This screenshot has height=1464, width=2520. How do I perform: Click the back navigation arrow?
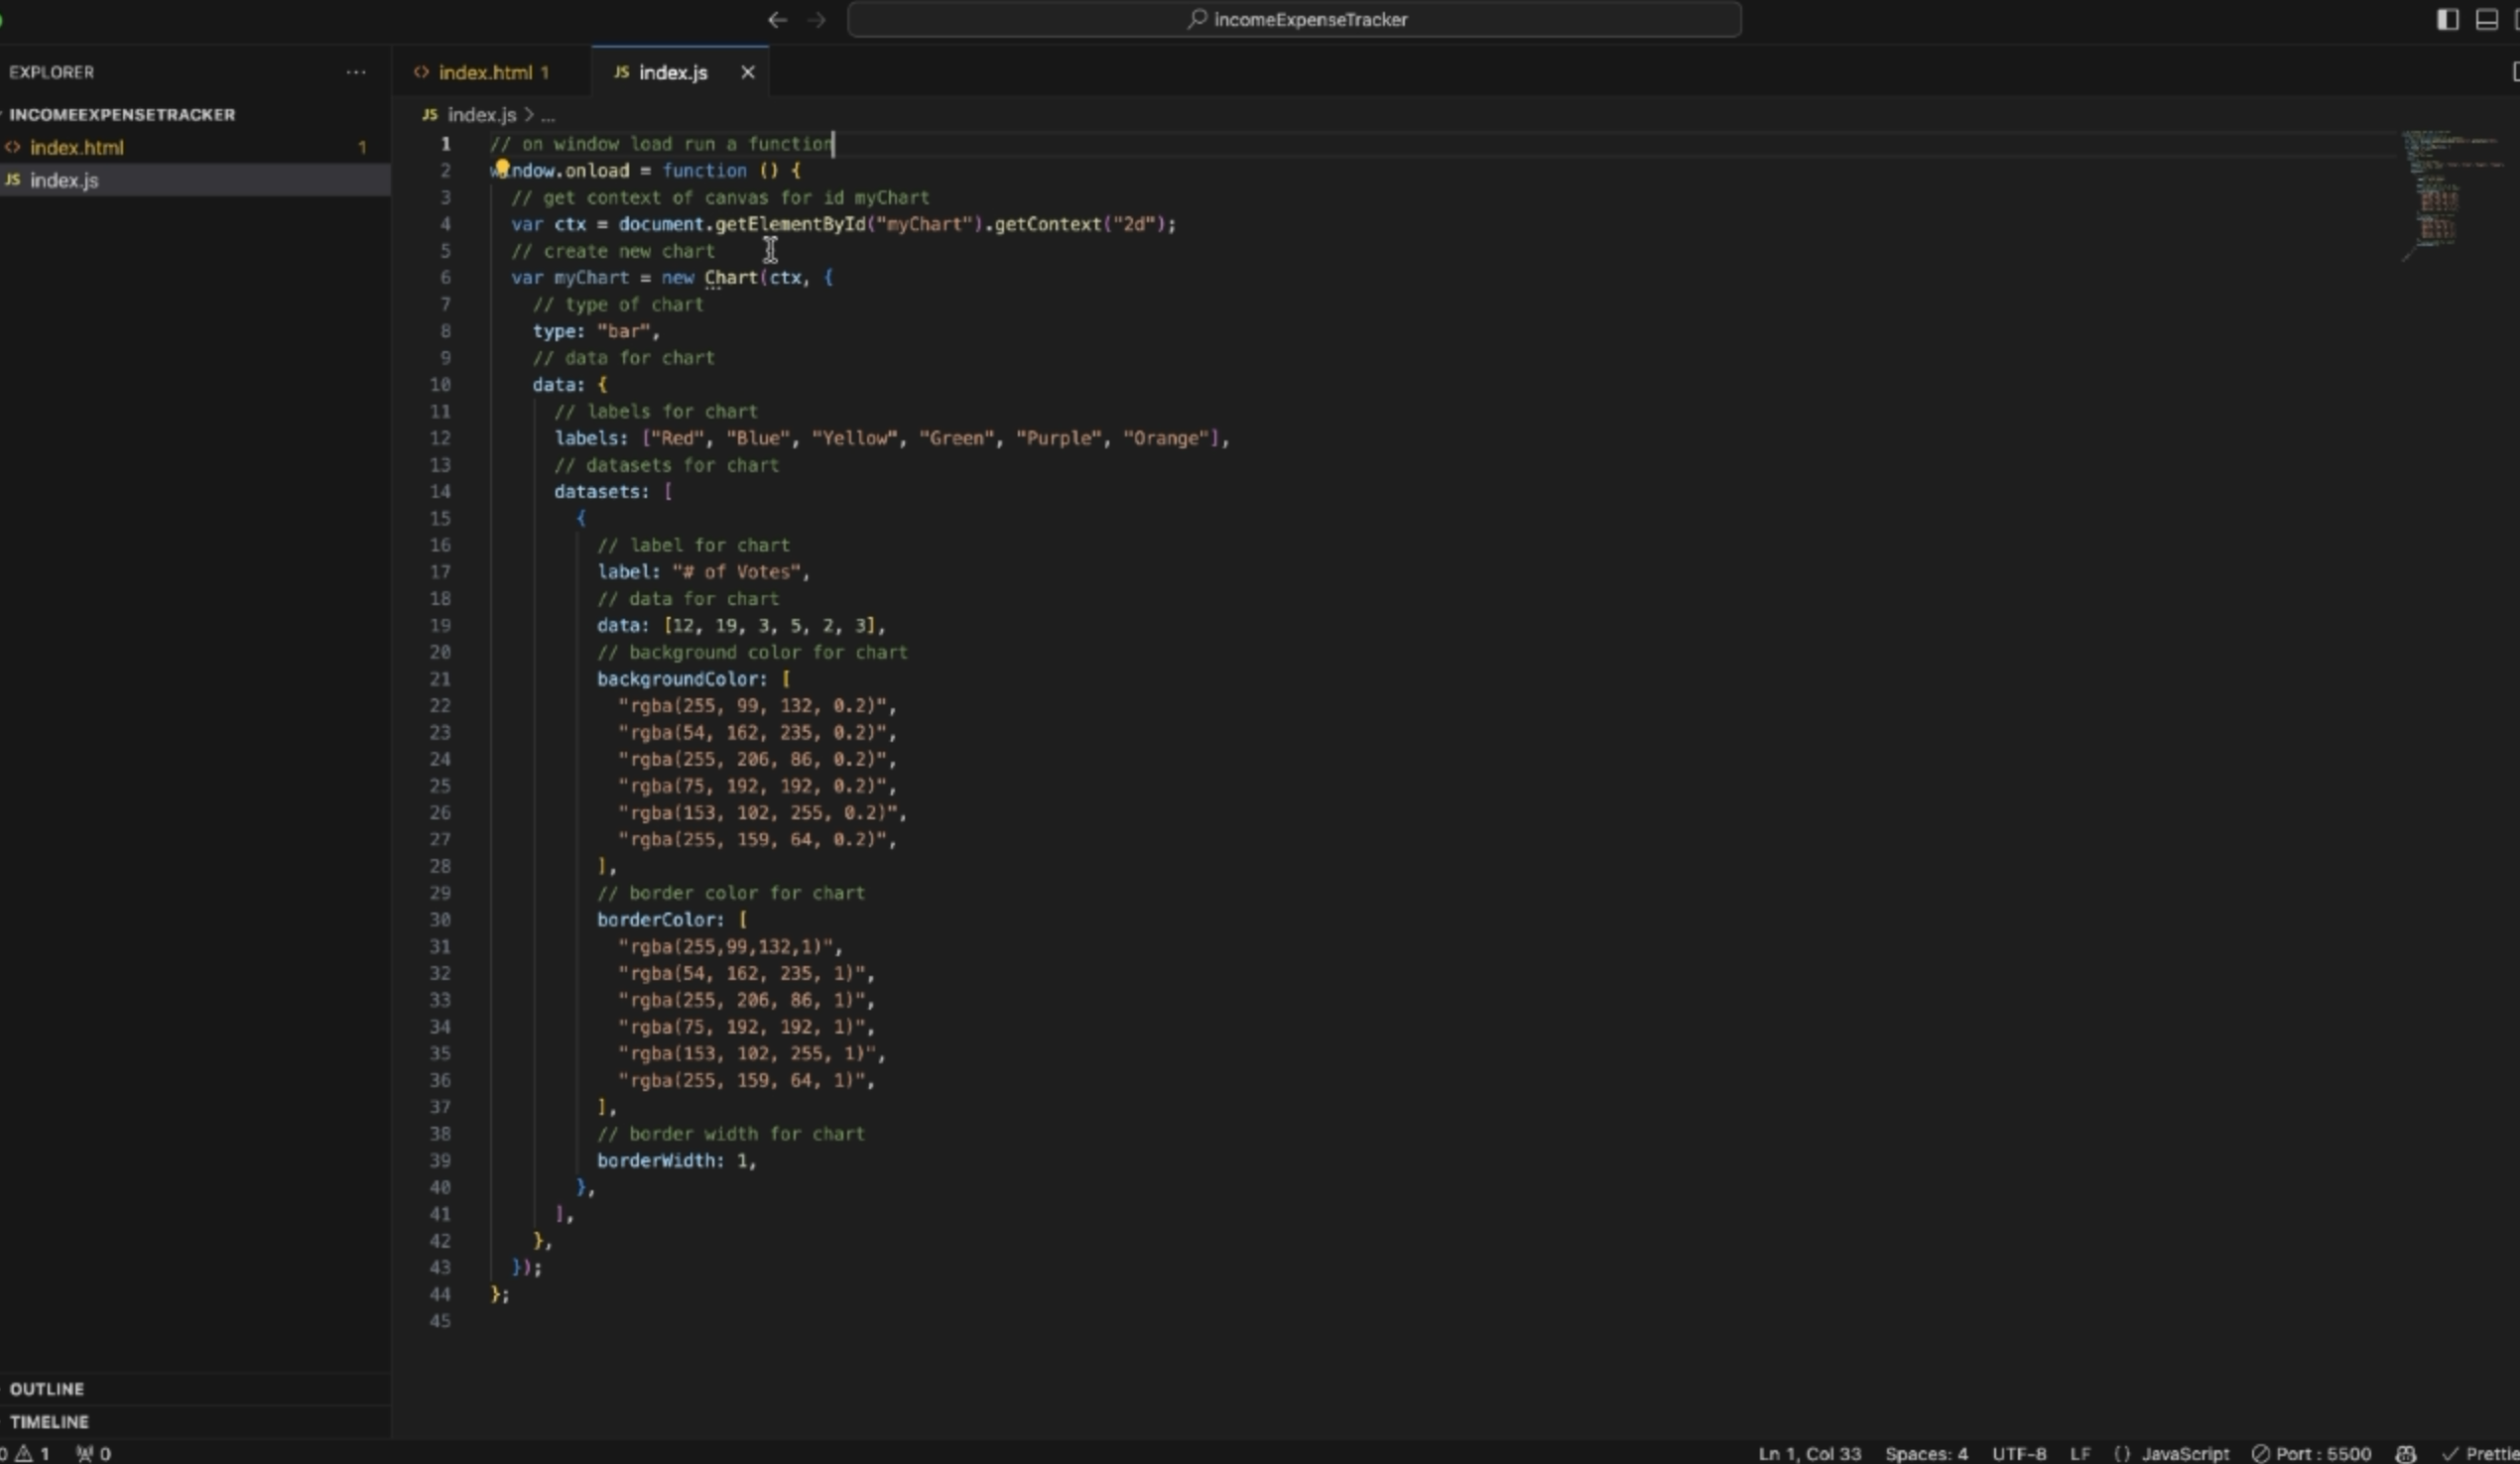[777, 20]
